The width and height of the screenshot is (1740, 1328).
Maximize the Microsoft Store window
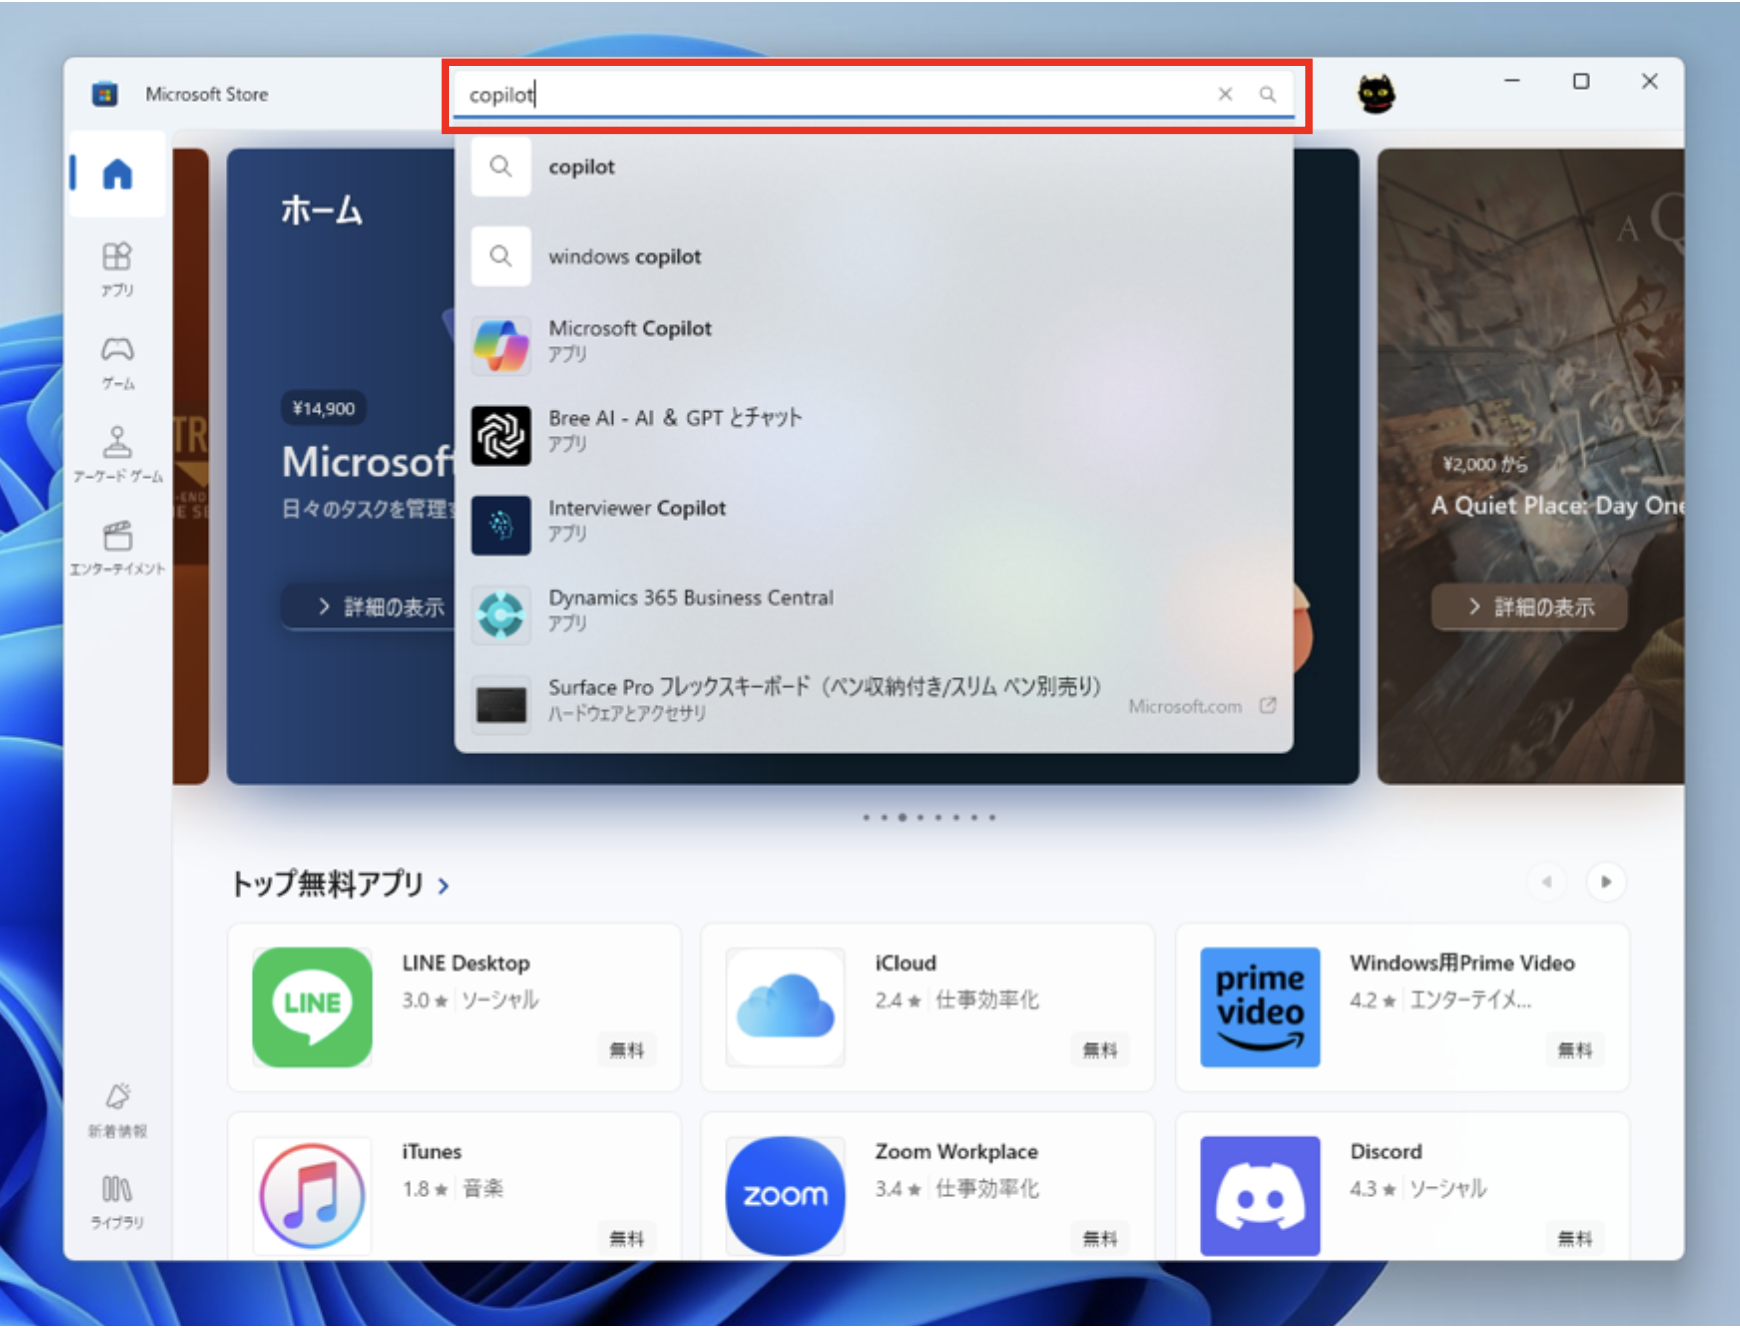1581,81
